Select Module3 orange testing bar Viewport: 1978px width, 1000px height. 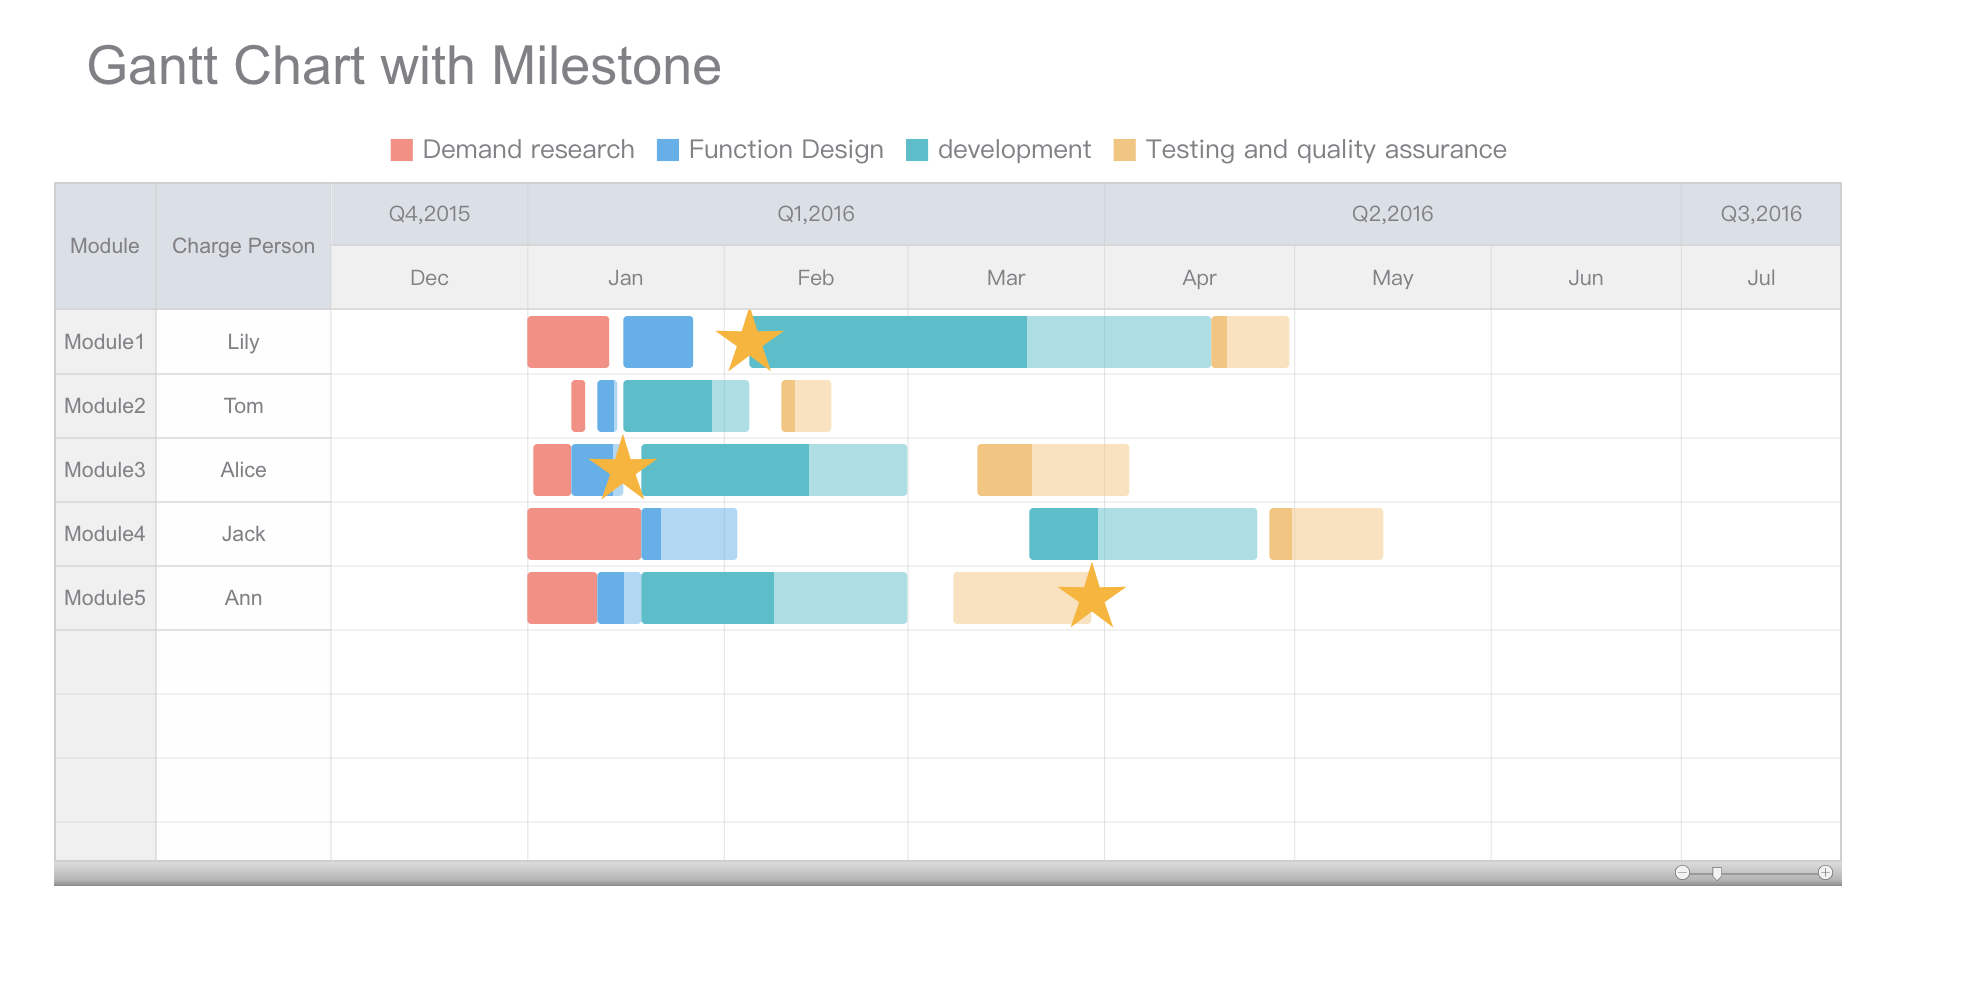click(x=1053, y=470)
